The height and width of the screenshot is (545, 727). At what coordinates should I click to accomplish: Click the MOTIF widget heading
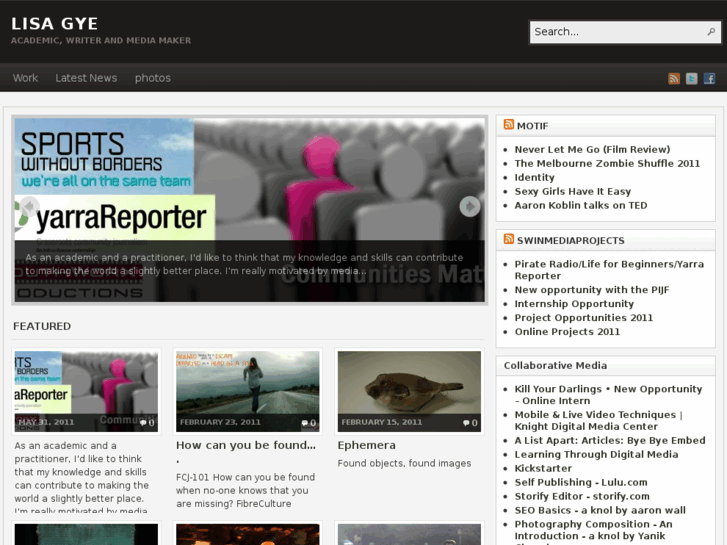(532, 126)
